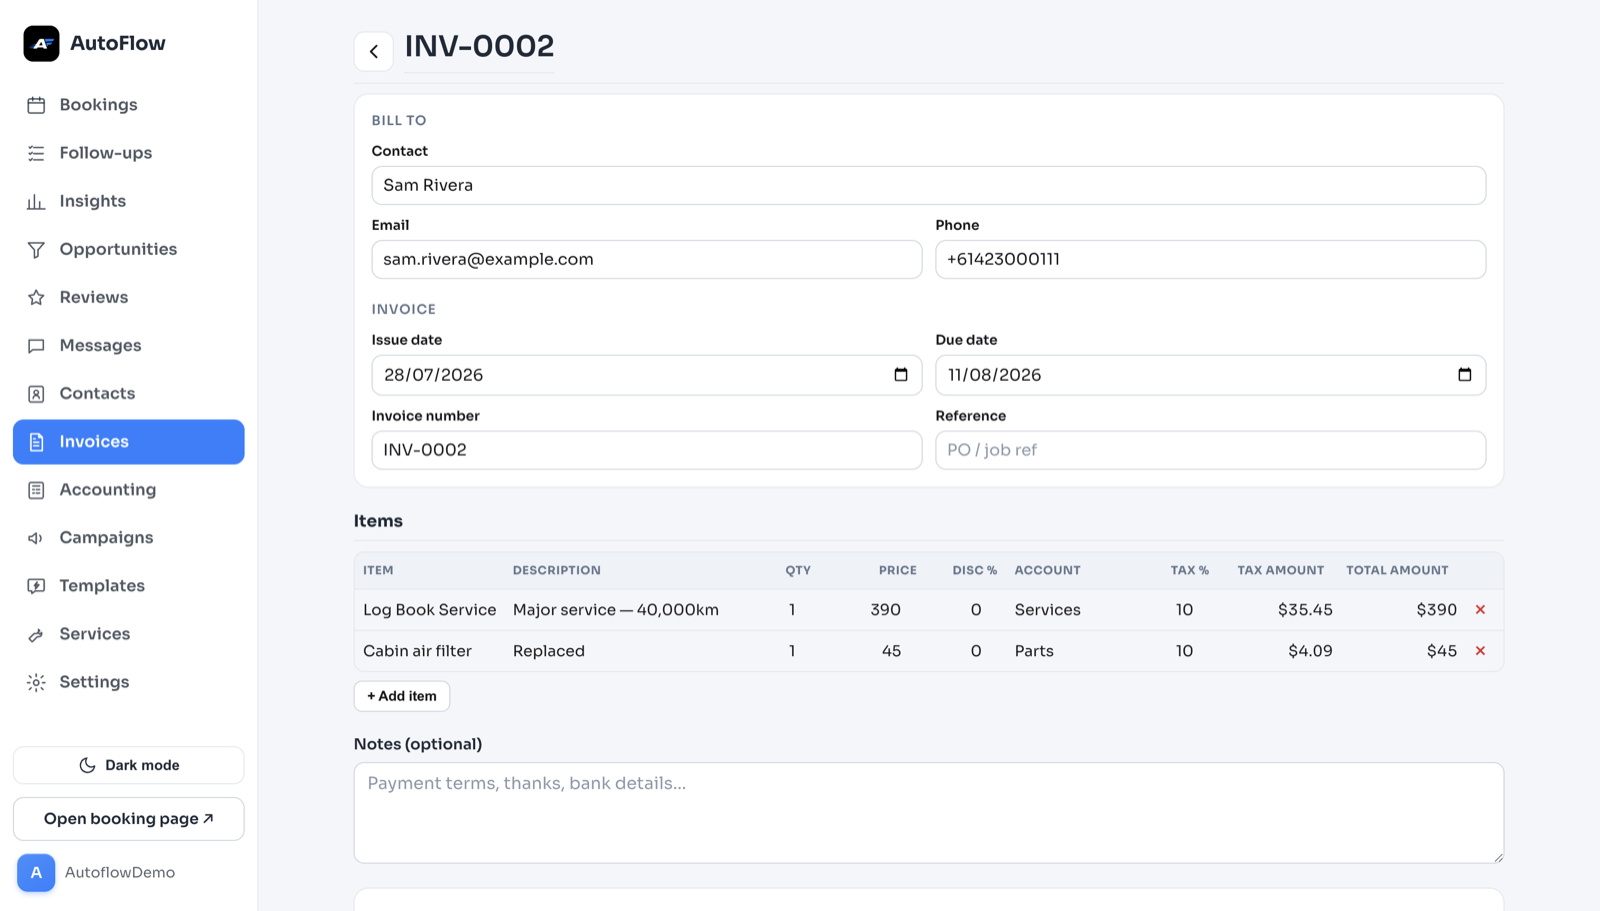Screen dimensions: 1600x911
Task: Open the Bookings menu item
Action: (129, 105)
